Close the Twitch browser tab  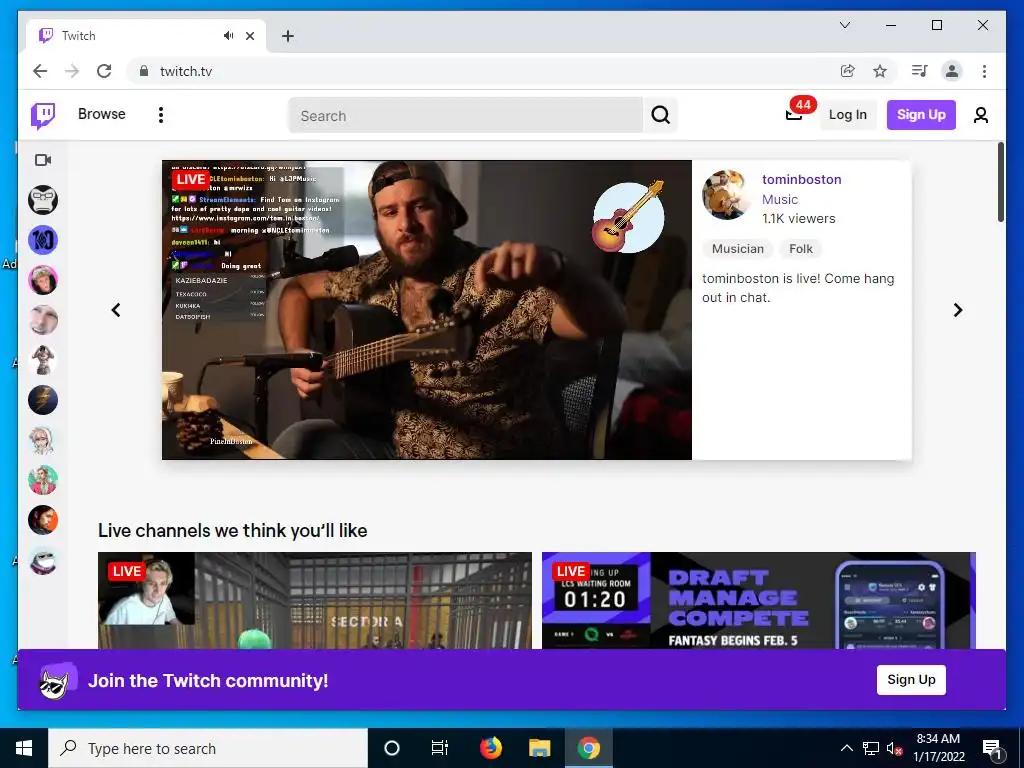pos(249,36)
